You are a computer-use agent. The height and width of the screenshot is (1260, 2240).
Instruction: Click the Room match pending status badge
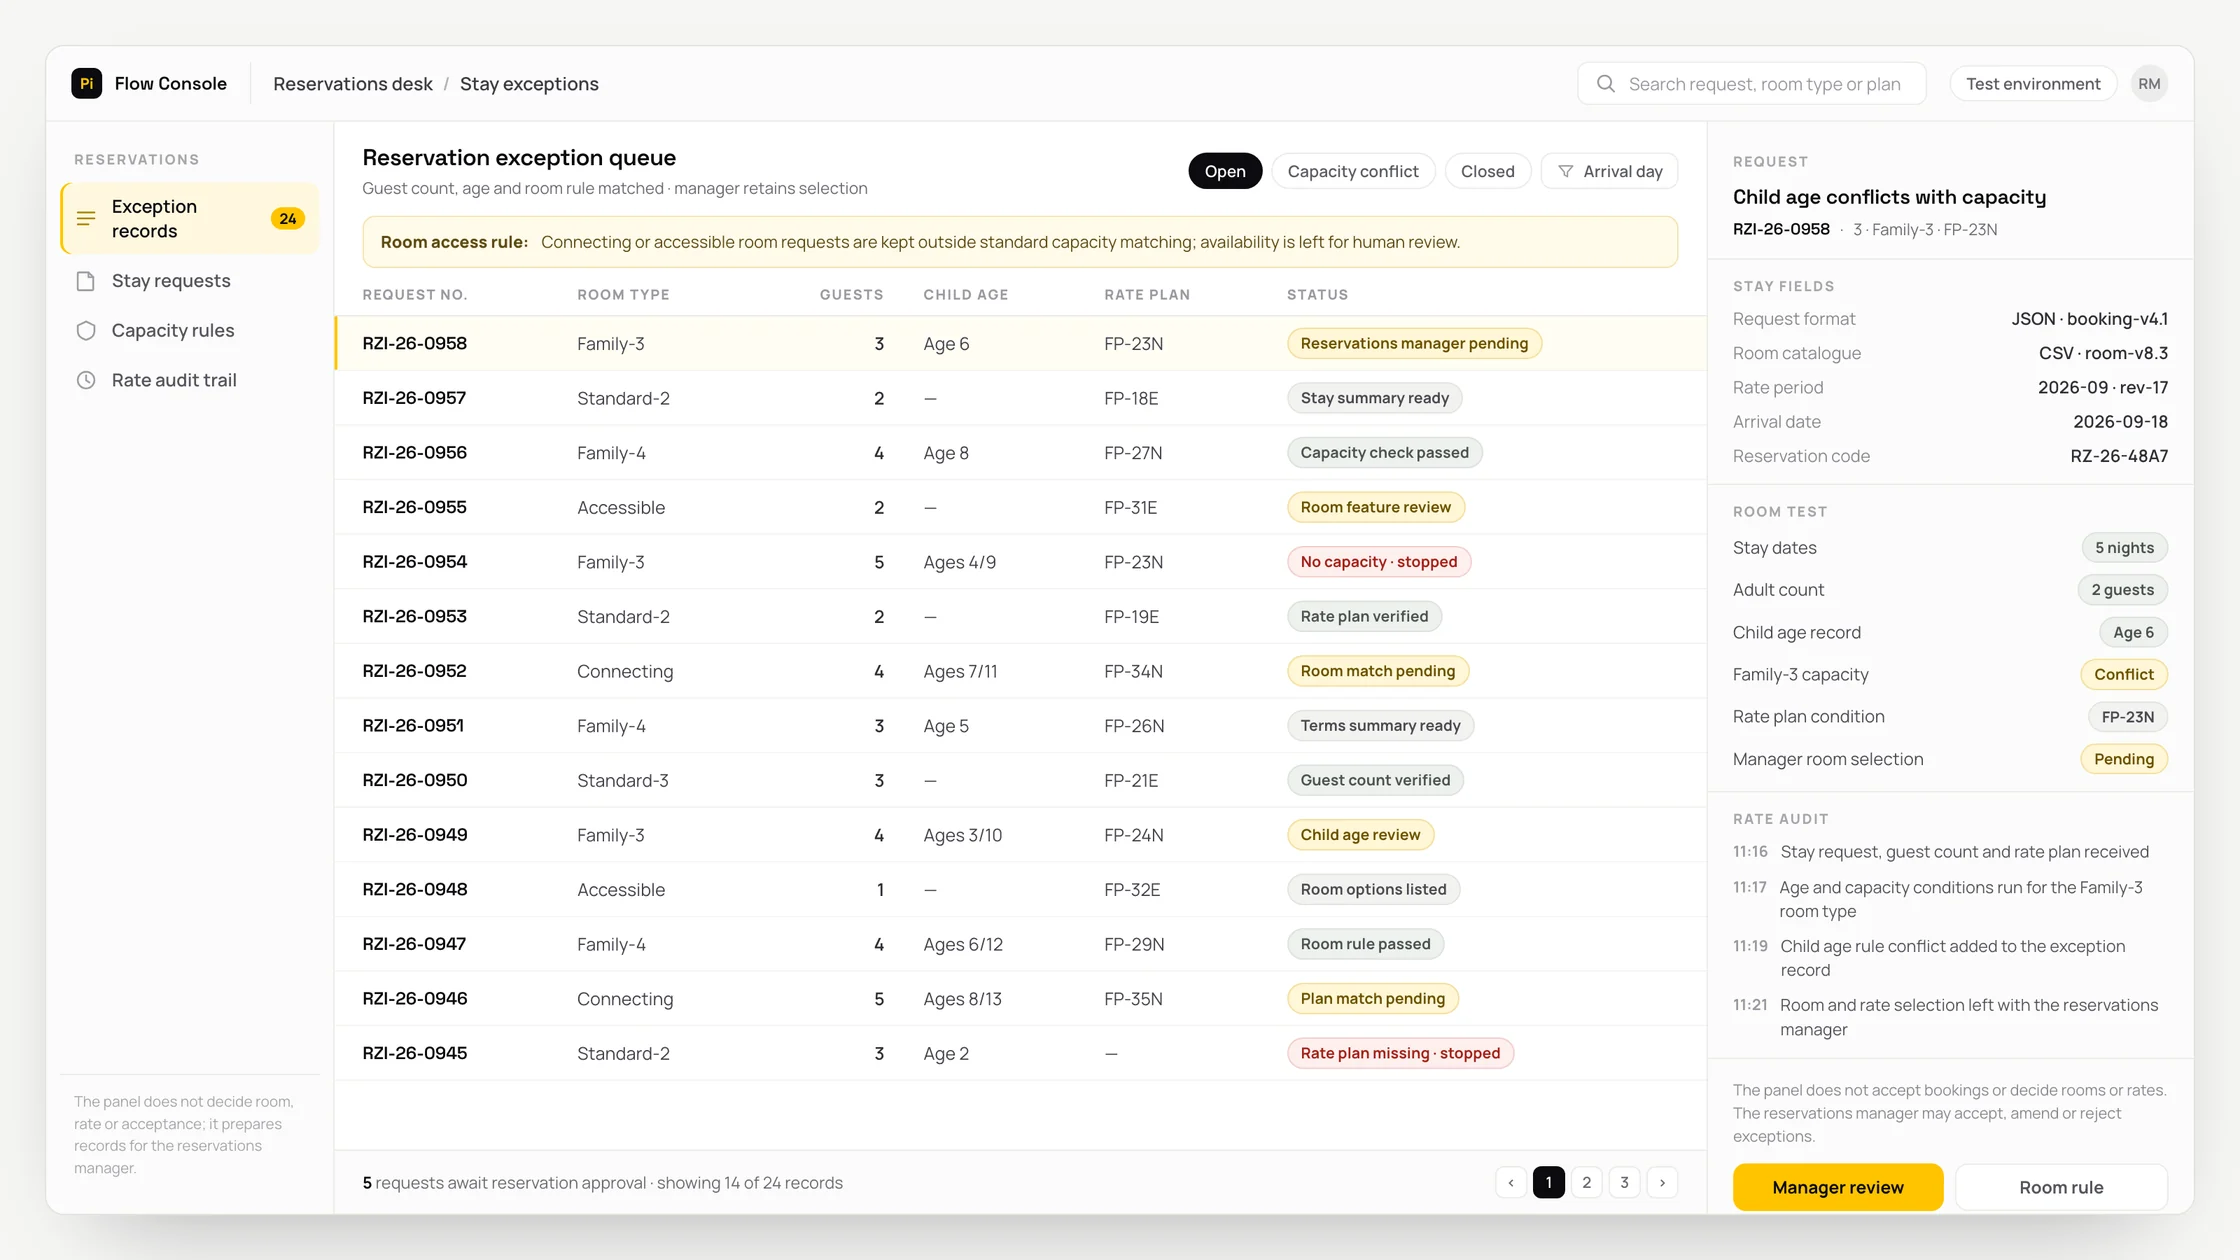pos(1377,671)
